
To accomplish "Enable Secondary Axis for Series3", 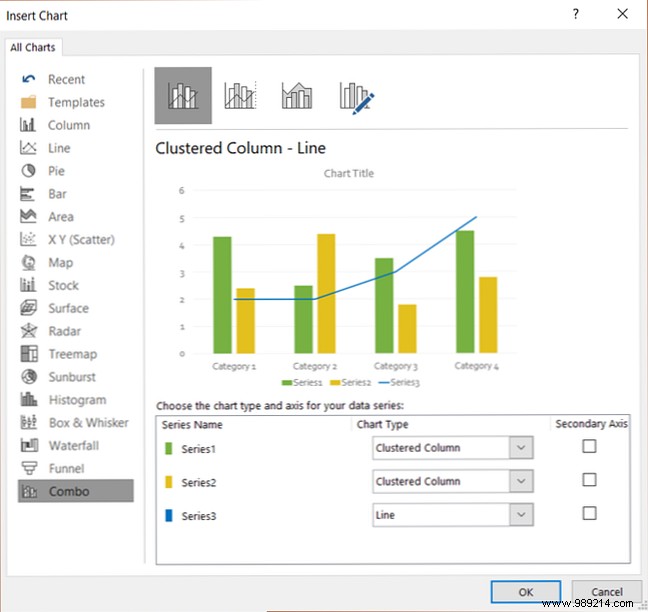I will pyautogui.click(x=589, y=513).
